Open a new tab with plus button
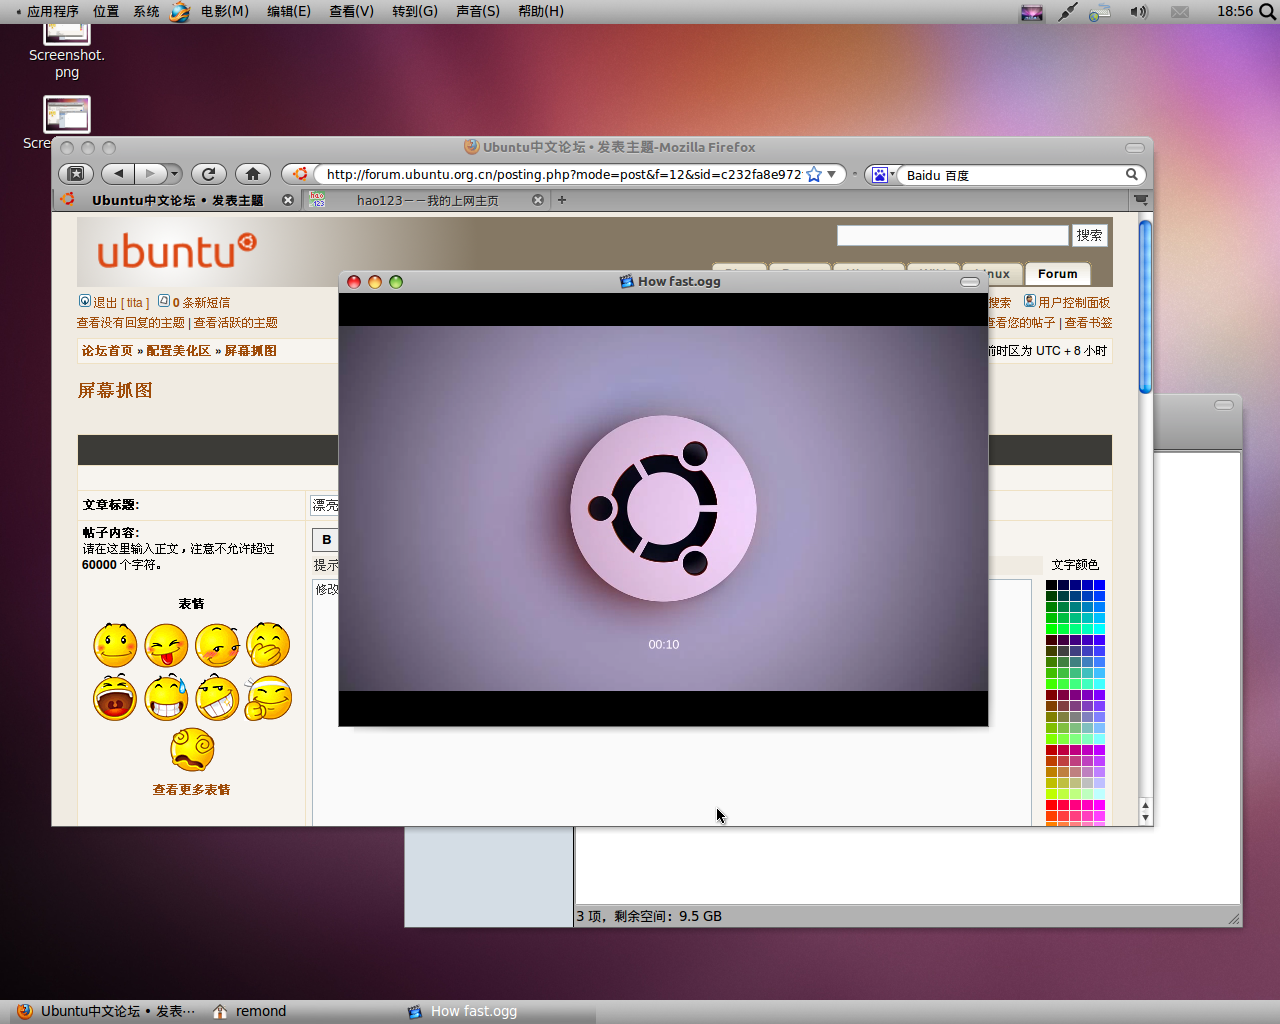1280x1024 pixels. point(562,200)
